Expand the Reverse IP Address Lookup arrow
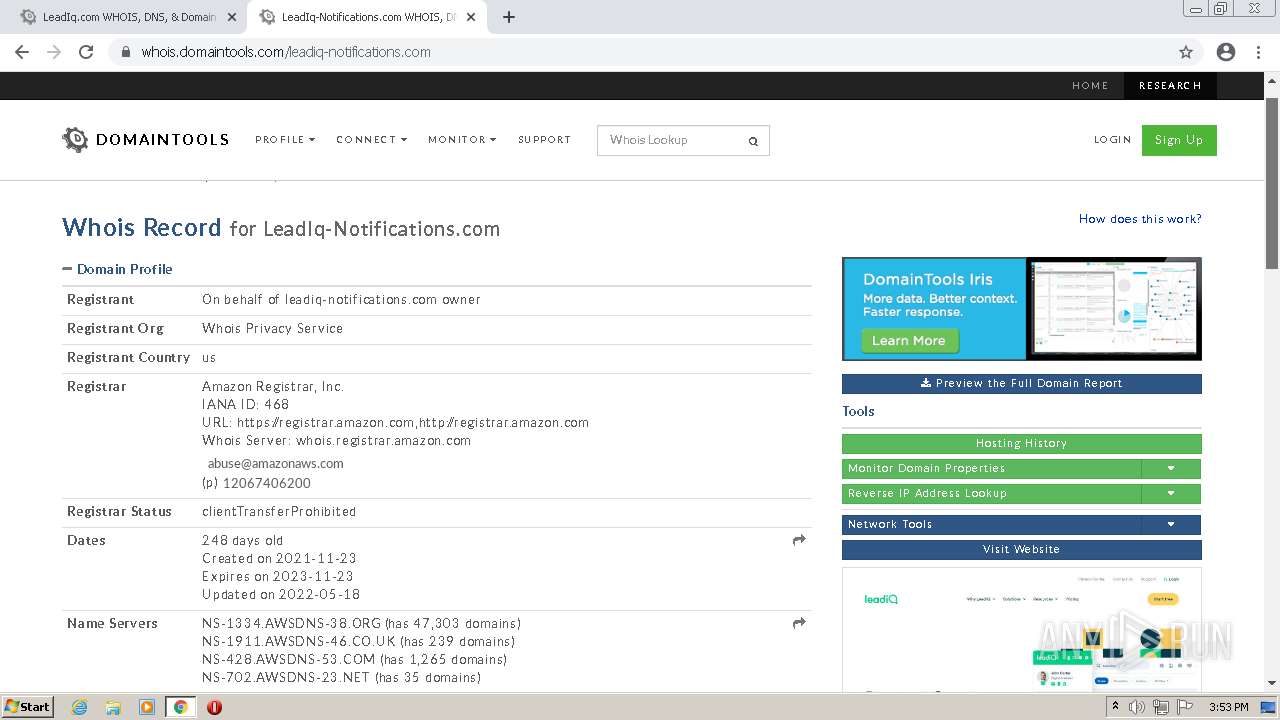The height and width of the screenshot is (720, 1280). point(1171,494)
